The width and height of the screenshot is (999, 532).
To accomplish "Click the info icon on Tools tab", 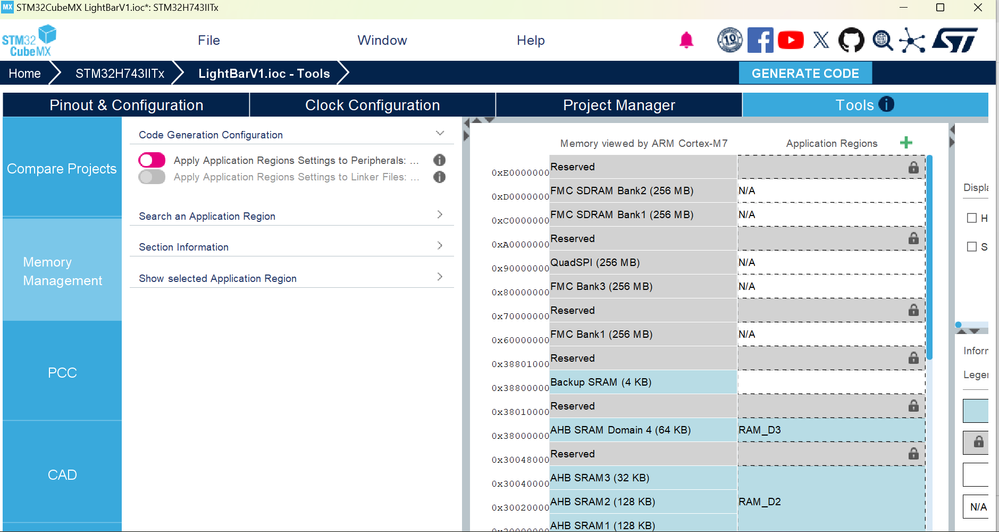I will tap(886, 104).
